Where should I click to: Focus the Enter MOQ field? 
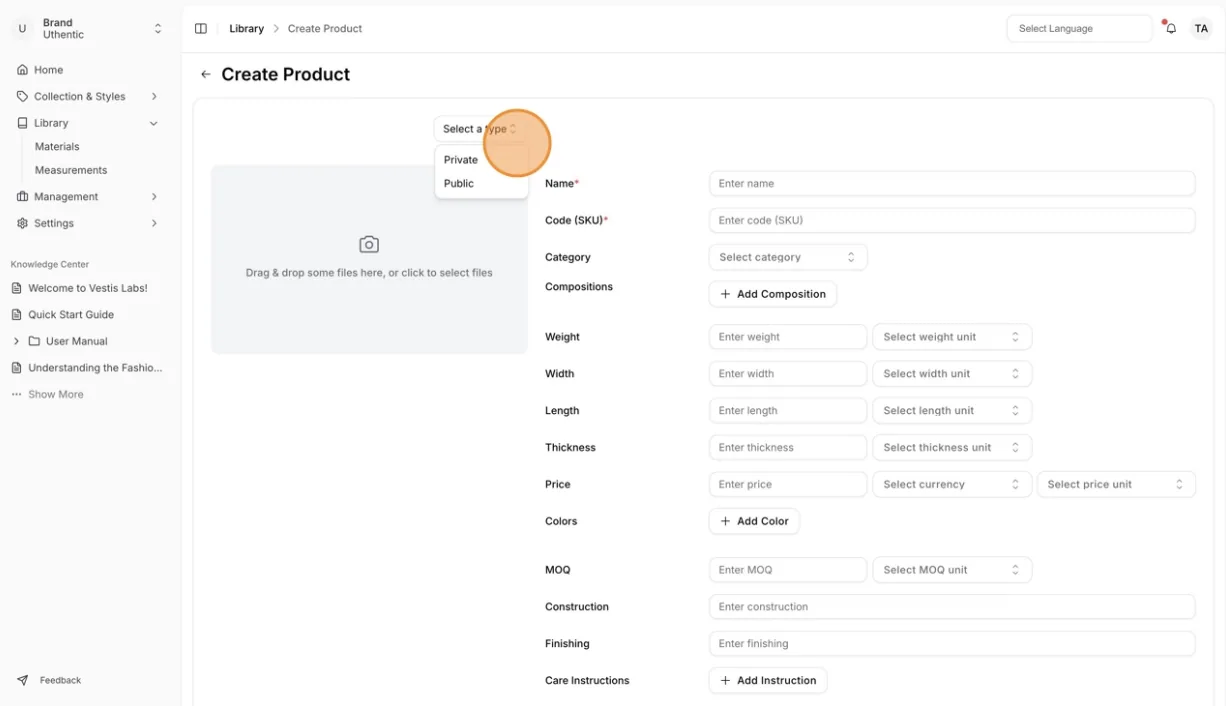[788, 570]
